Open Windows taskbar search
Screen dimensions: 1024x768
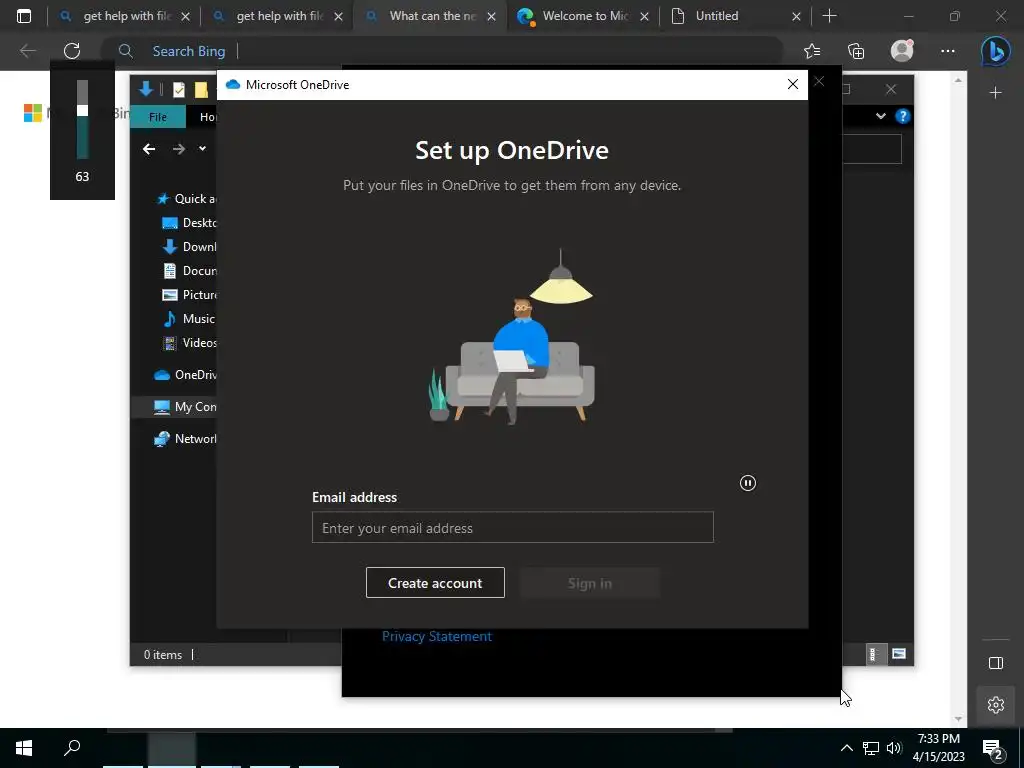(x=72, y=748)
